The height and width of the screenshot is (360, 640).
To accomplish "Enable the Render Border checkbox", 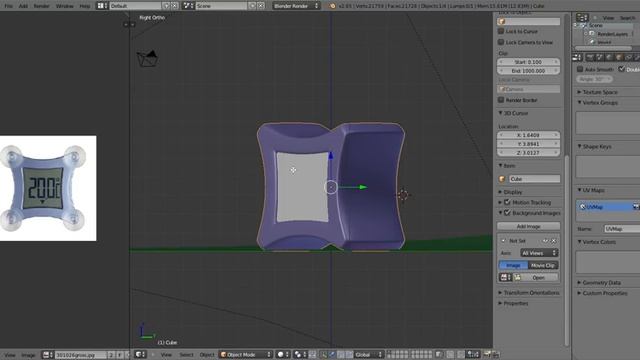I will click(501, 100).
